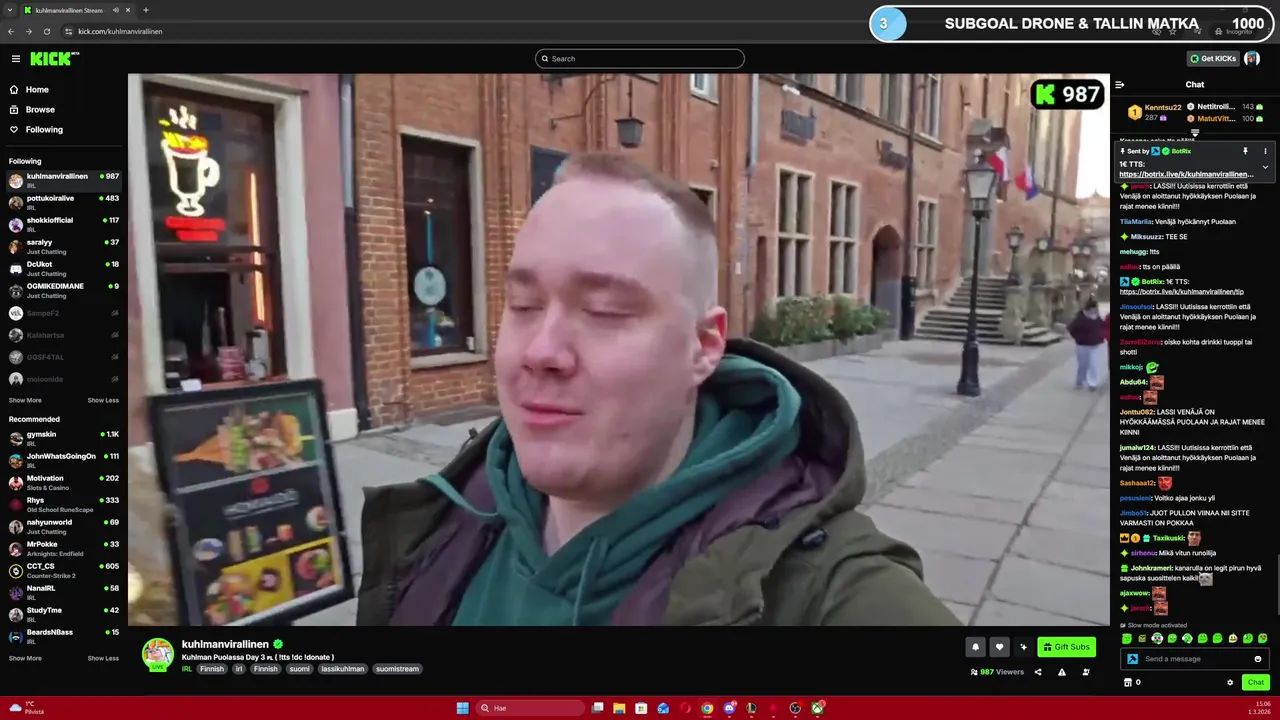The width and height of the screenshot is (1280, 720).
Task: Show Less recommended channels
Action: 103,658
